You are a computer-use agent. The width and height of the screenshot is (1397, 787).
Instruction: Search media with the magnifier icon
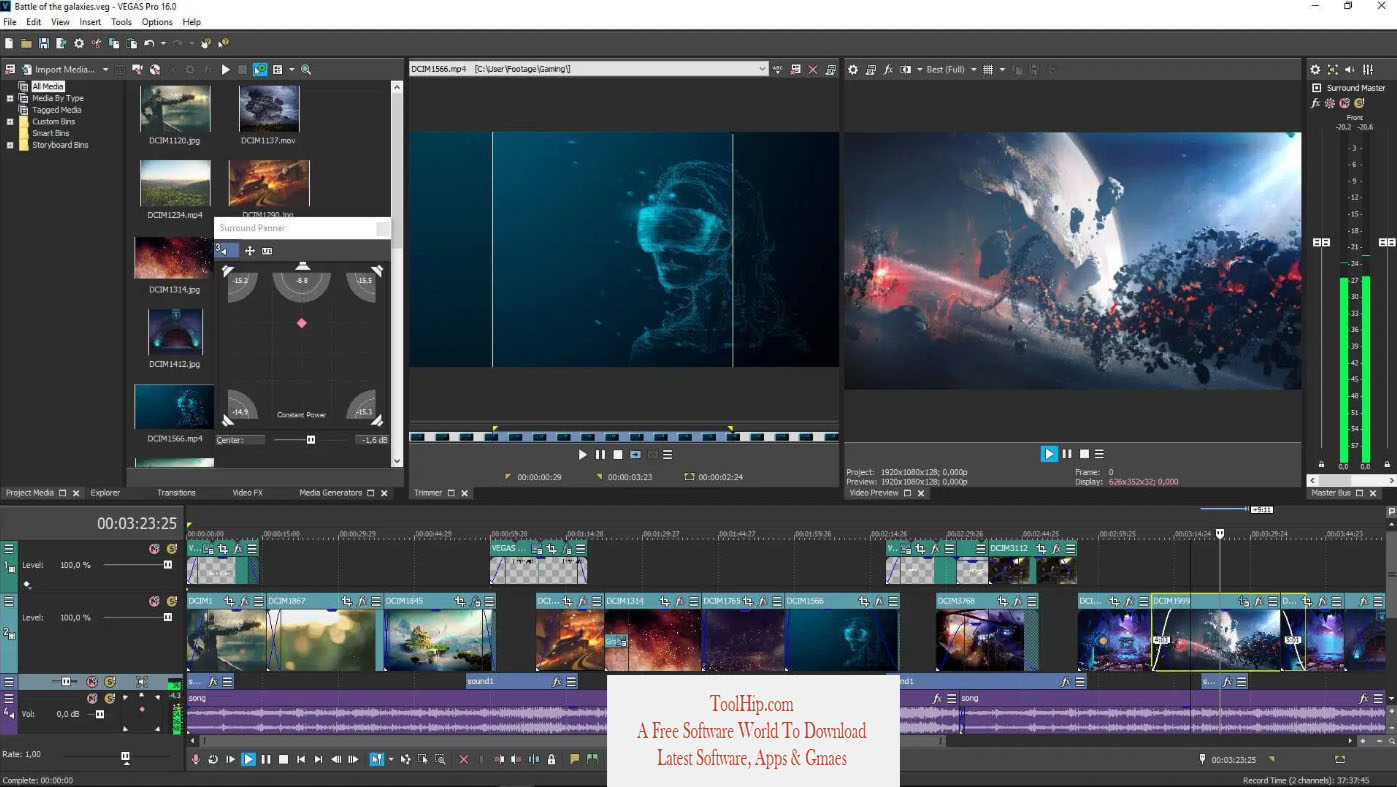(x=306, y=69)
